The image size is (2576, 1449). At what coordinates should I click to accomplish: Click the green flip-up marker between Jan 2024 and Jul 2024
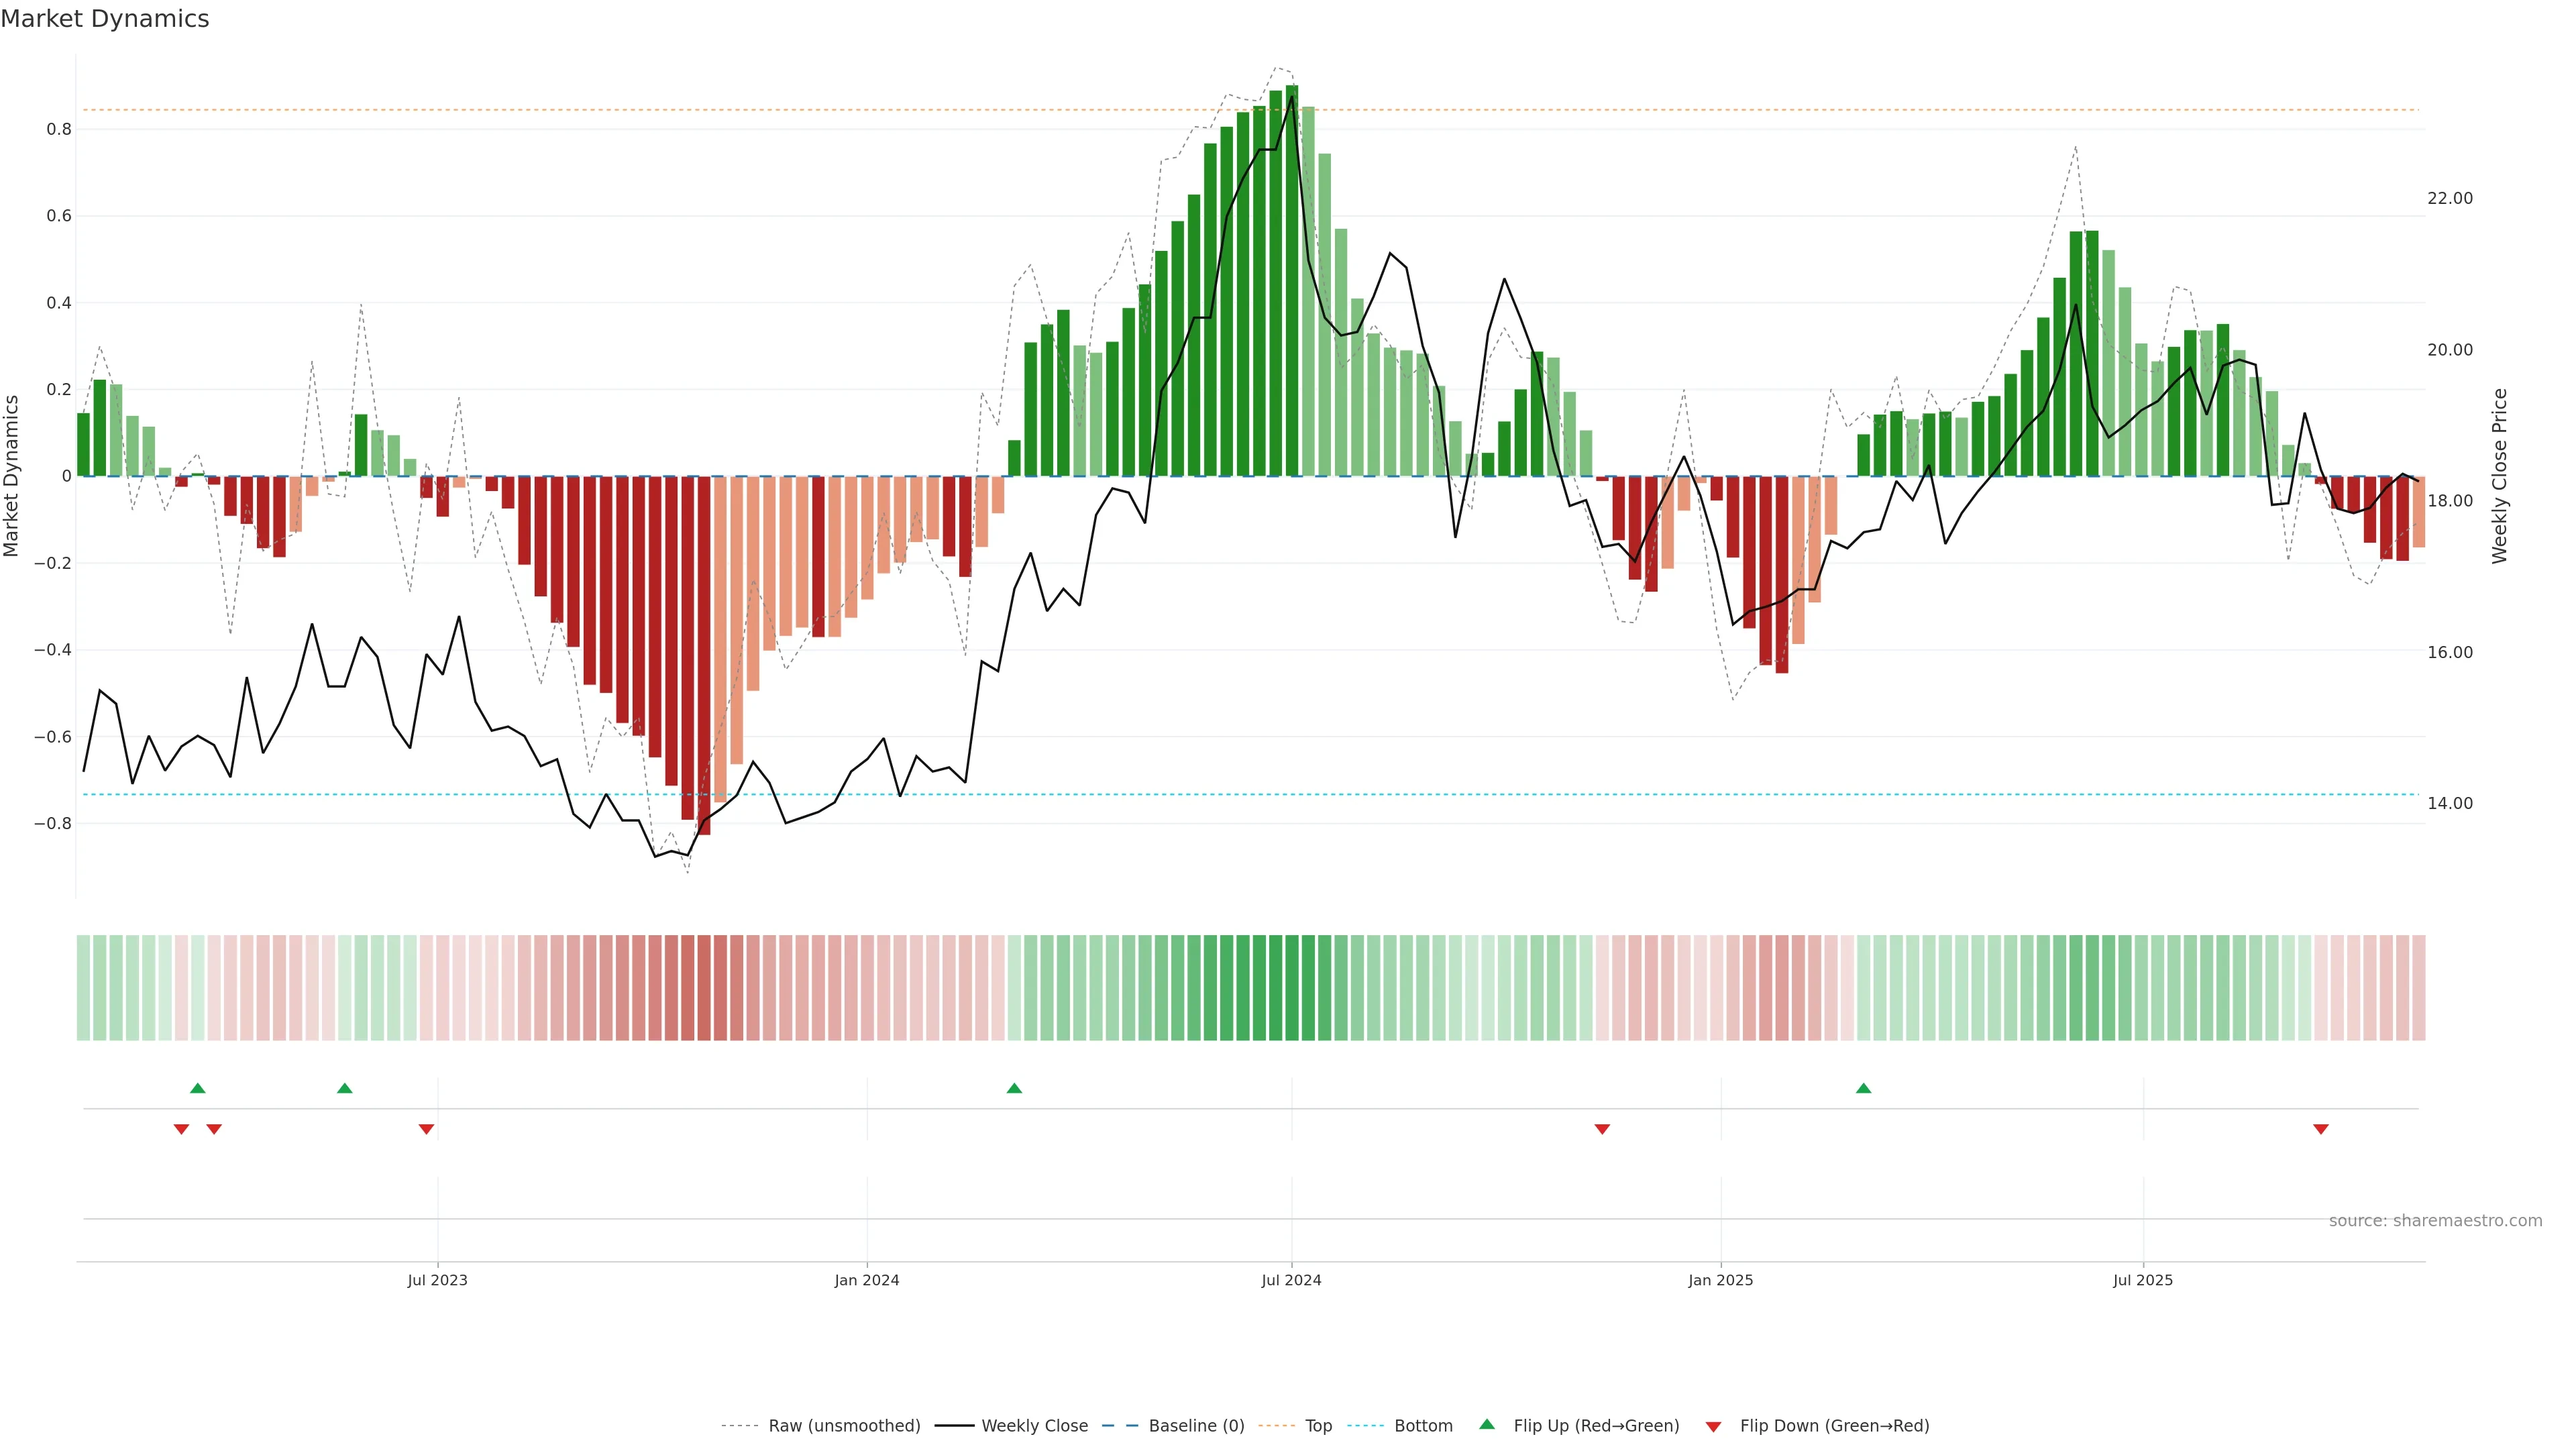coord(1014,1088)
